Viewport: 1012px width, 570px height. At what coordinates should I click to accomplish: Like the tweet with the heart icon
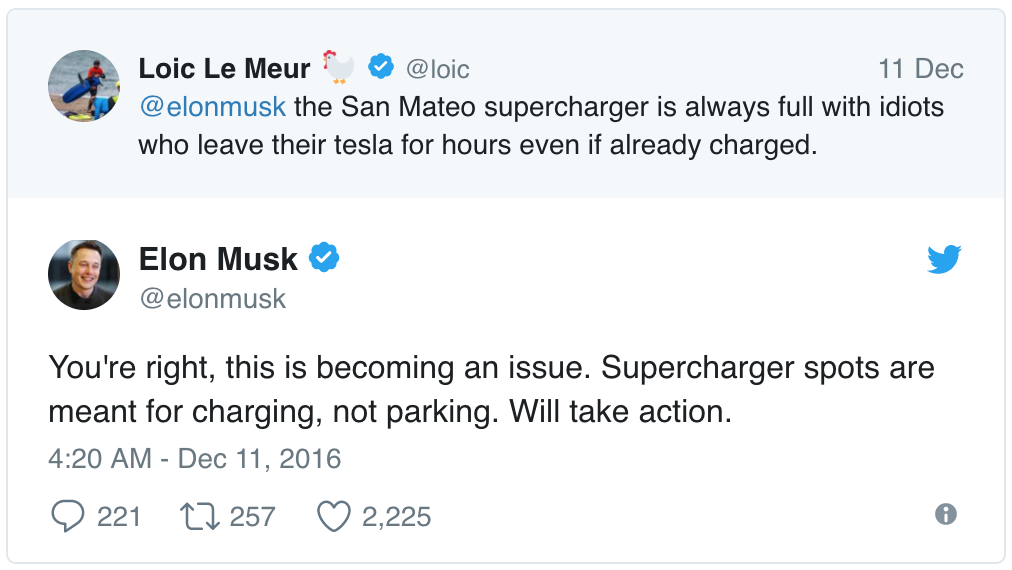pos(333,516)
